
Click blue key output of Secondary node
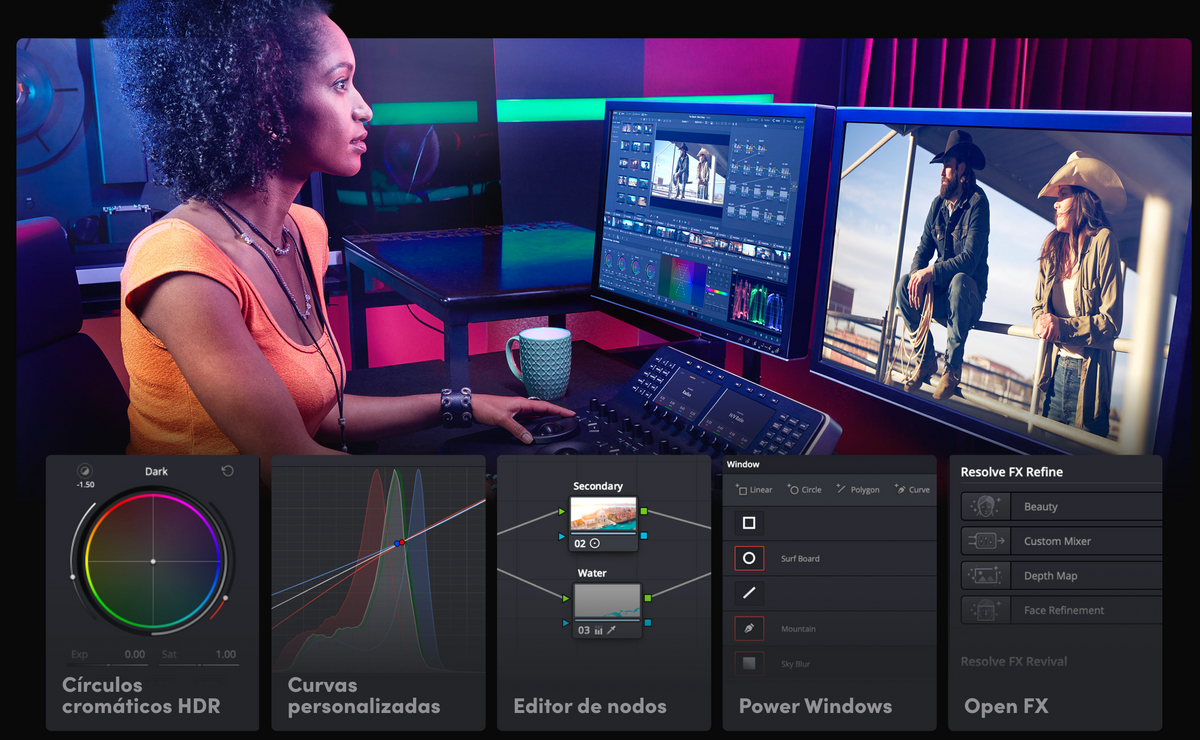[645, 536]
